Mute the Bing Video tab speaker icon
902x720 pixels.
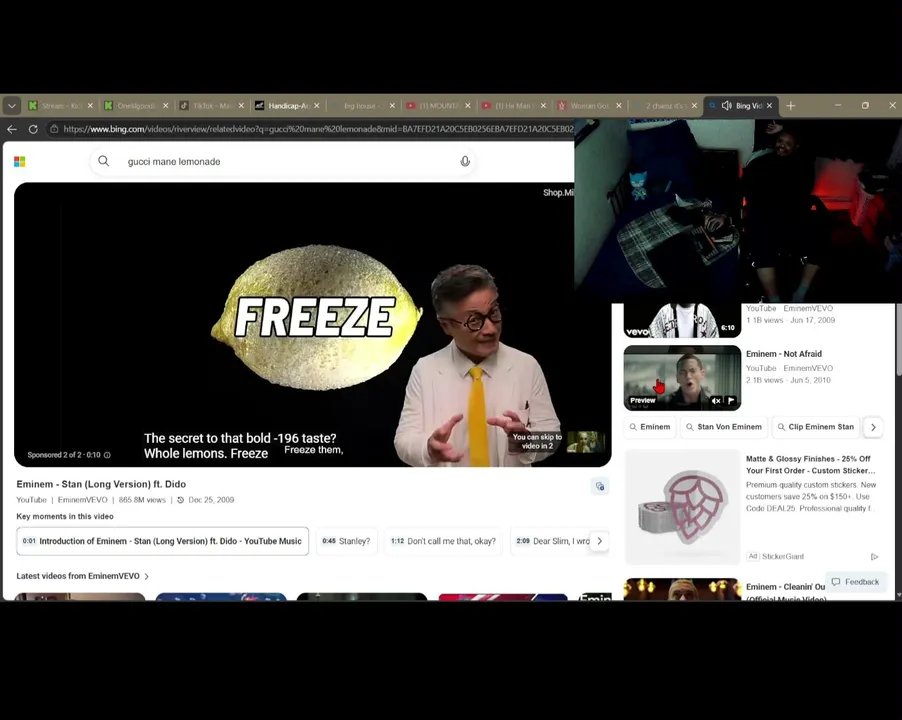pos(727,106)
